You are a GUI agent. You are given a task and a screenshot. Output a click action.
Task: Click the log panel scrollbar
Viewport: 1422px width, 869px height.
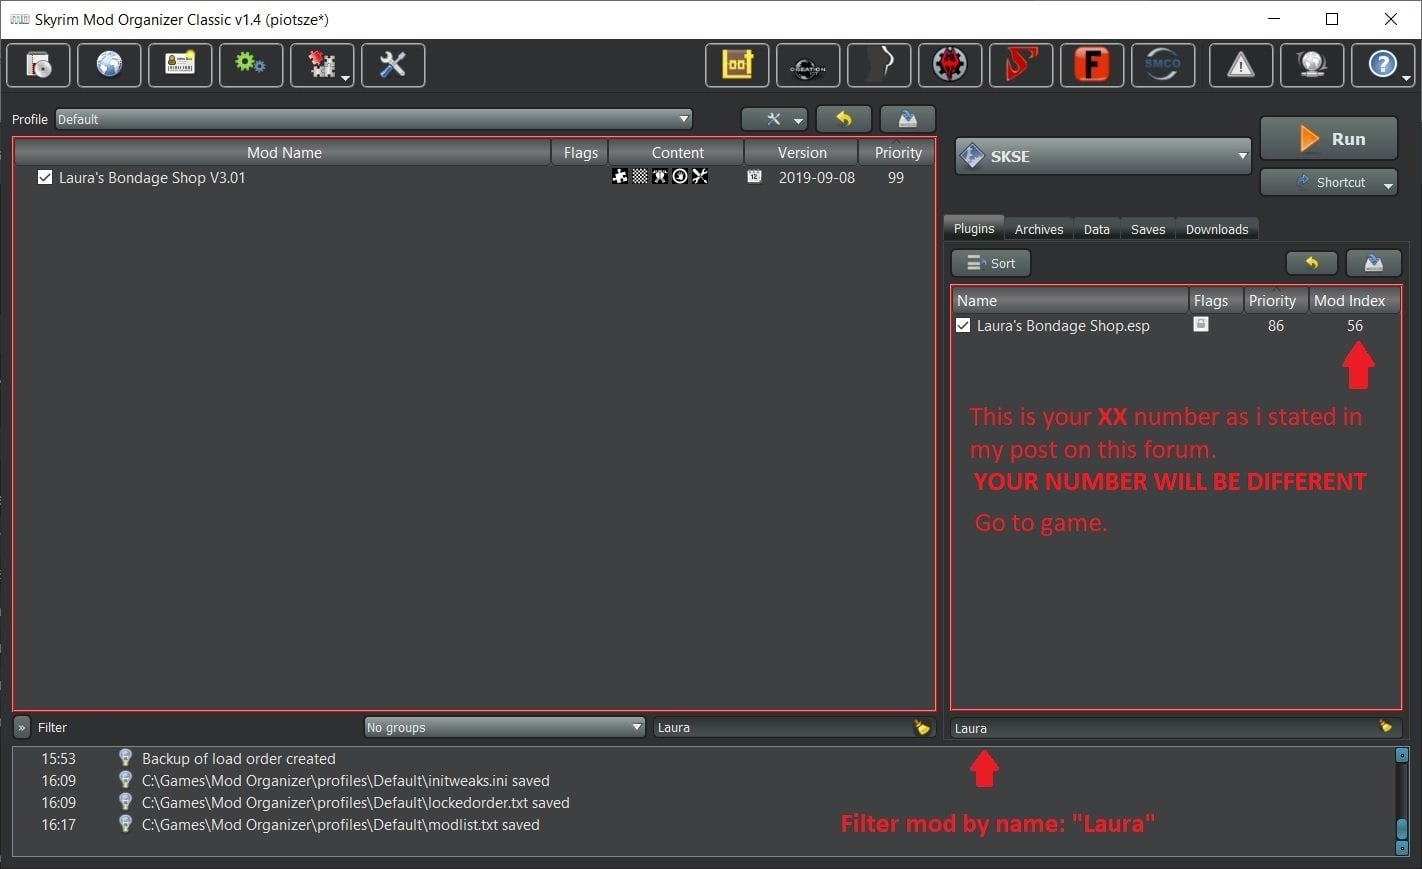click(1402, 801)
